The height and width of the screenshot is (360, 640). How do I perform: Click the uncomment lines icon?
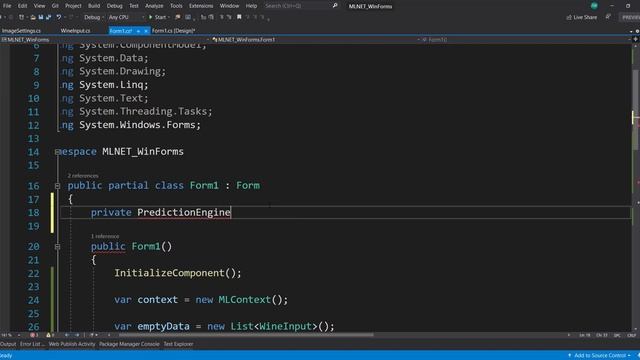coord(229,17)
